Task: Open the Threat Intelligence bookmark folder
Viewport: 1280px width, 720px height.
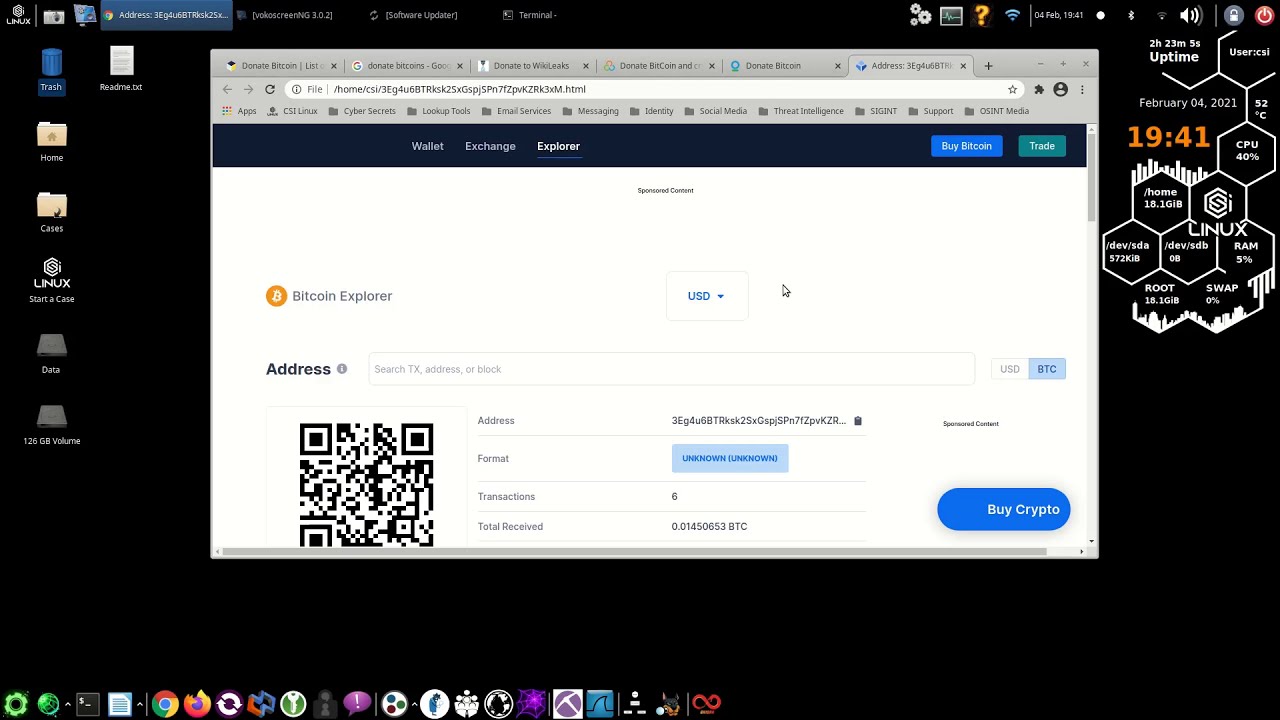Action: (801, 111)
